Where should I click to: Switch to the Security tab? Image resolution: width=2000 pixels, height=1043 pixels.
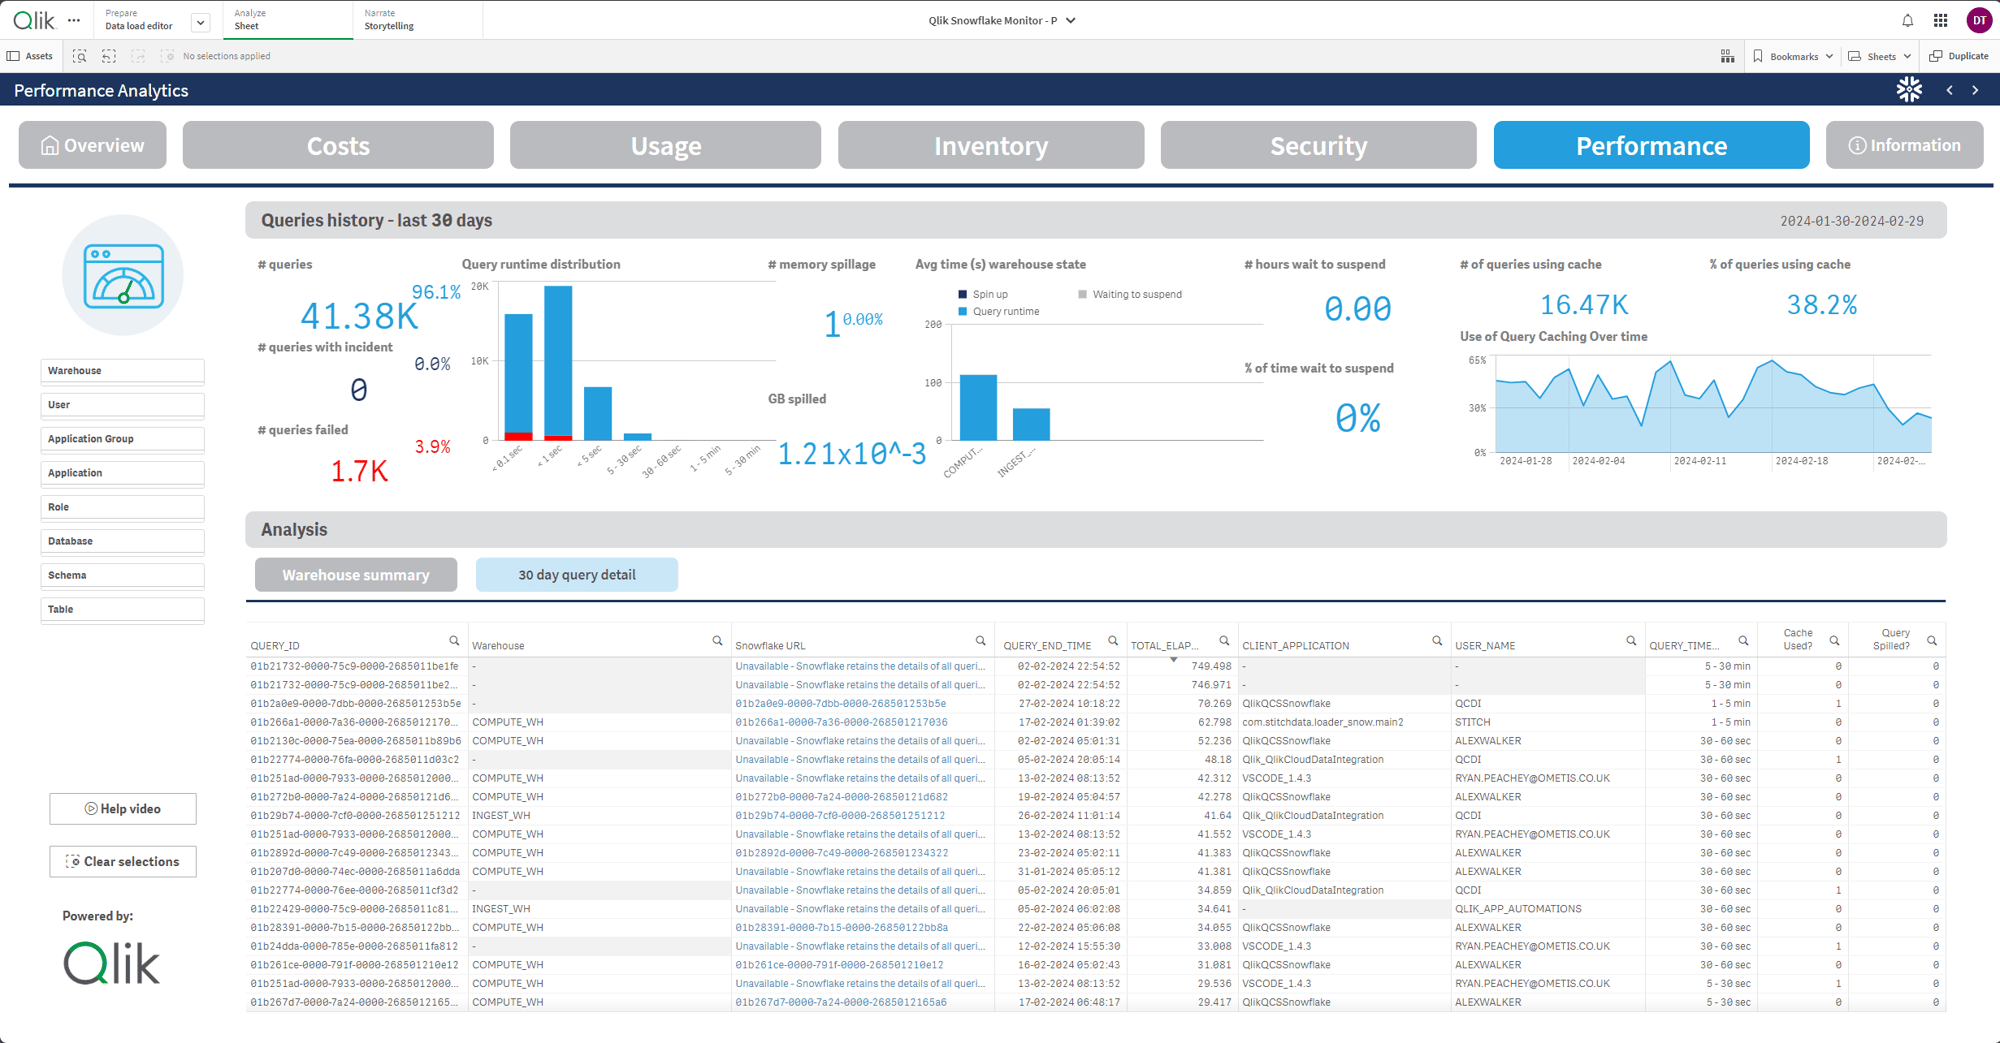[x=1318, y=145]
